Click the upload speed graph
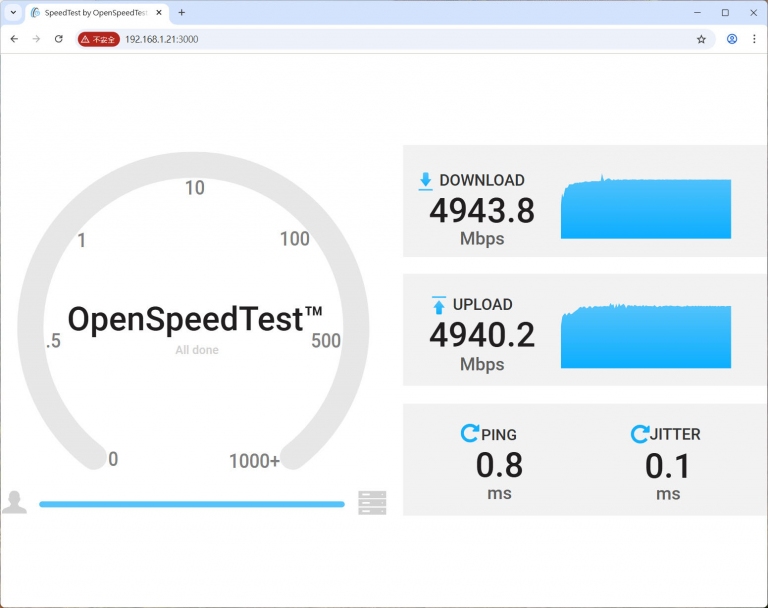The height and width of the screenshot is (608, 768). (645, 336)
